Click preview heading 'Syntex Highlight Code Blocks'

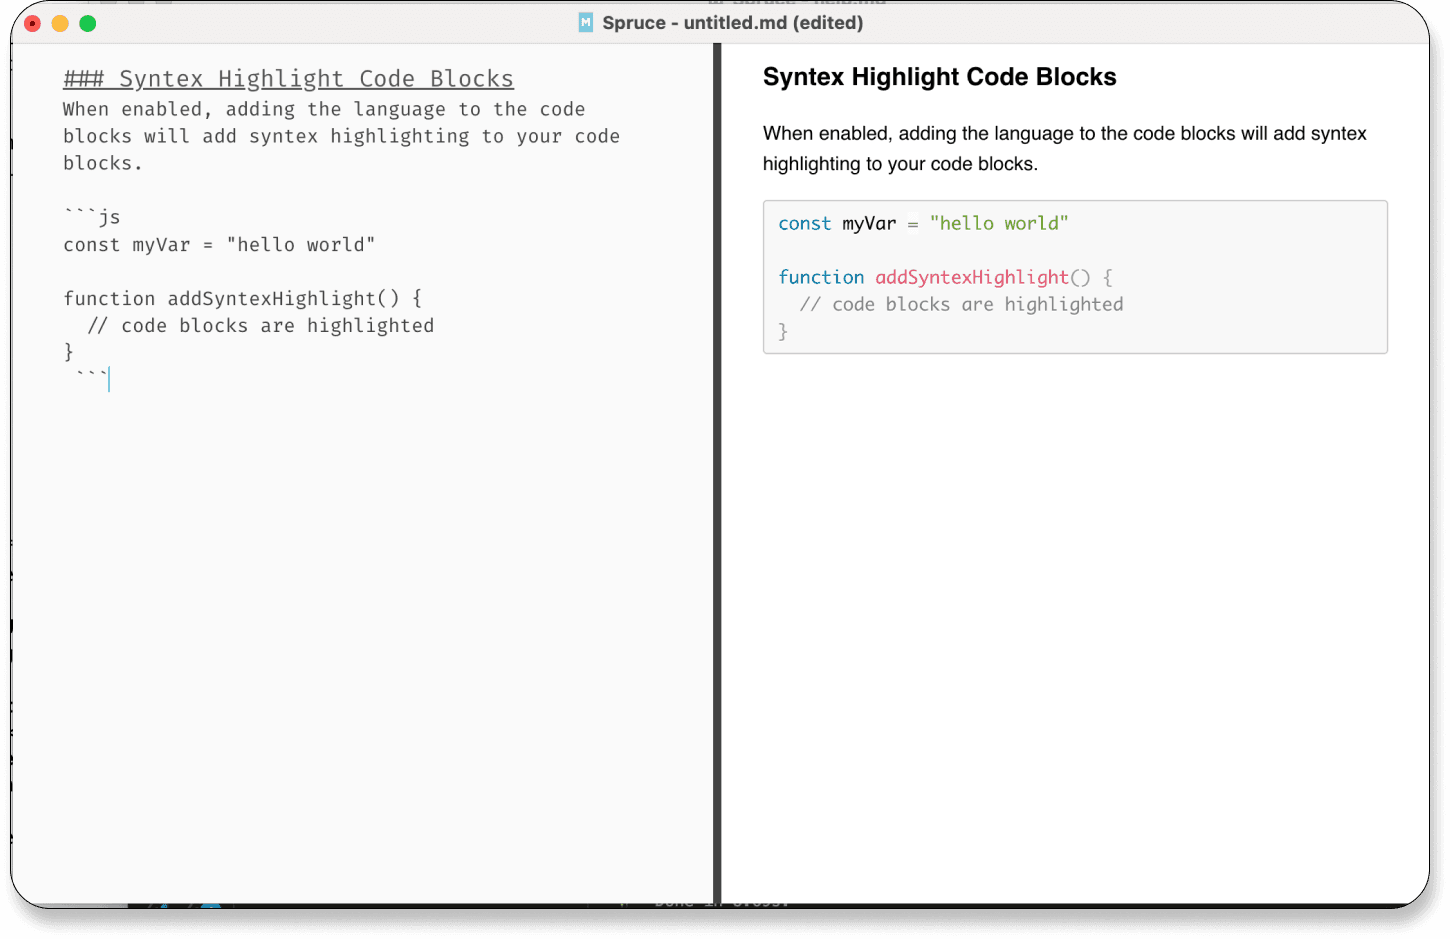pyautogui.click(x=940, y=77)
